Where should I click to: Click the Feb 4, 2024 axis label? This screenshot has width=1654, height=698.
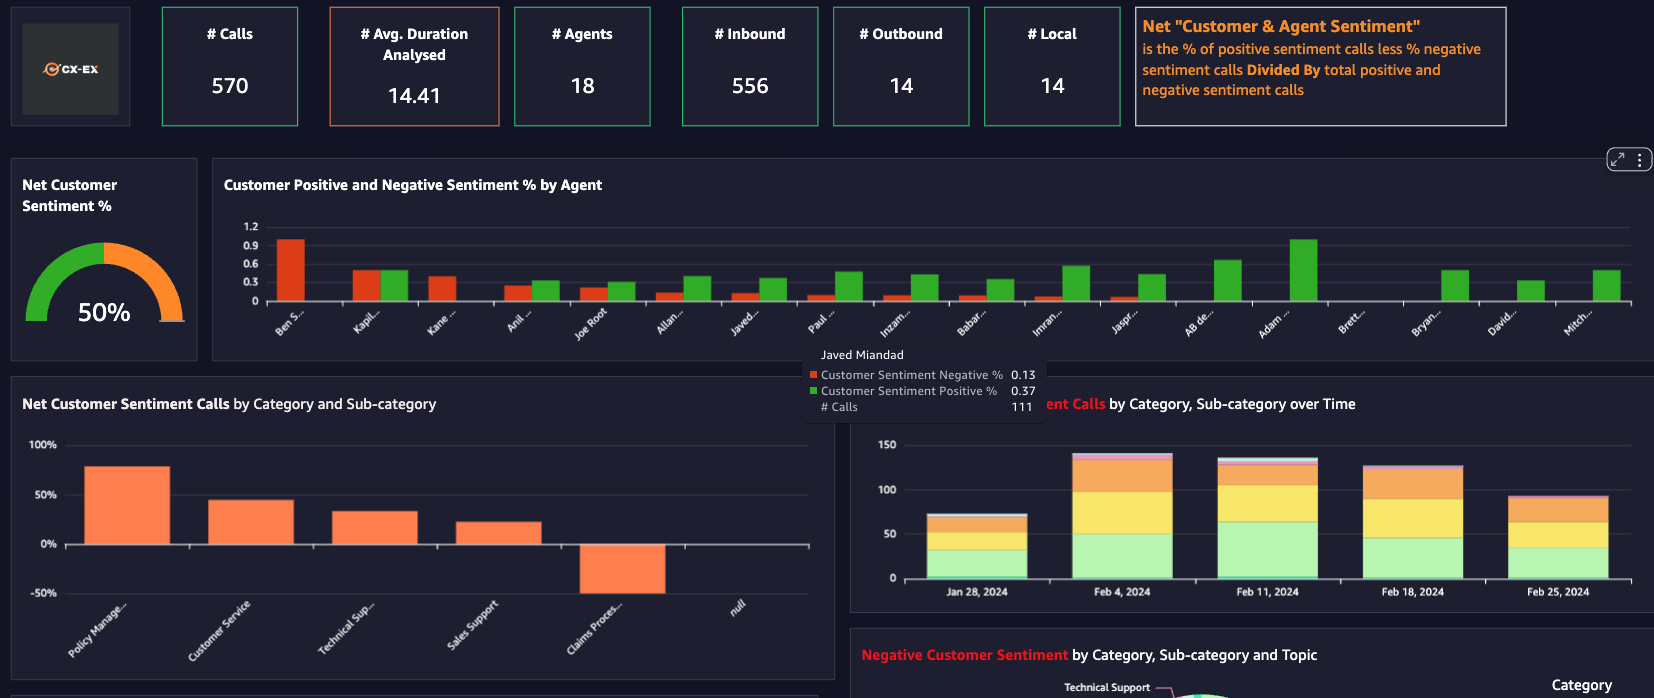[x=1122, y=592]
